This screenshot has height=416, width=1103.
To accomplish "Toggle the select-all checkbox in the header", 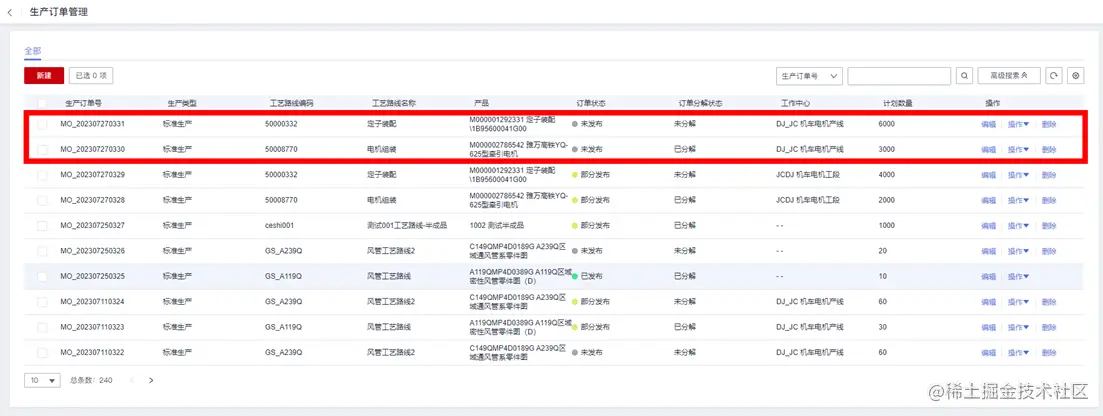I will (x=42, y=103).
